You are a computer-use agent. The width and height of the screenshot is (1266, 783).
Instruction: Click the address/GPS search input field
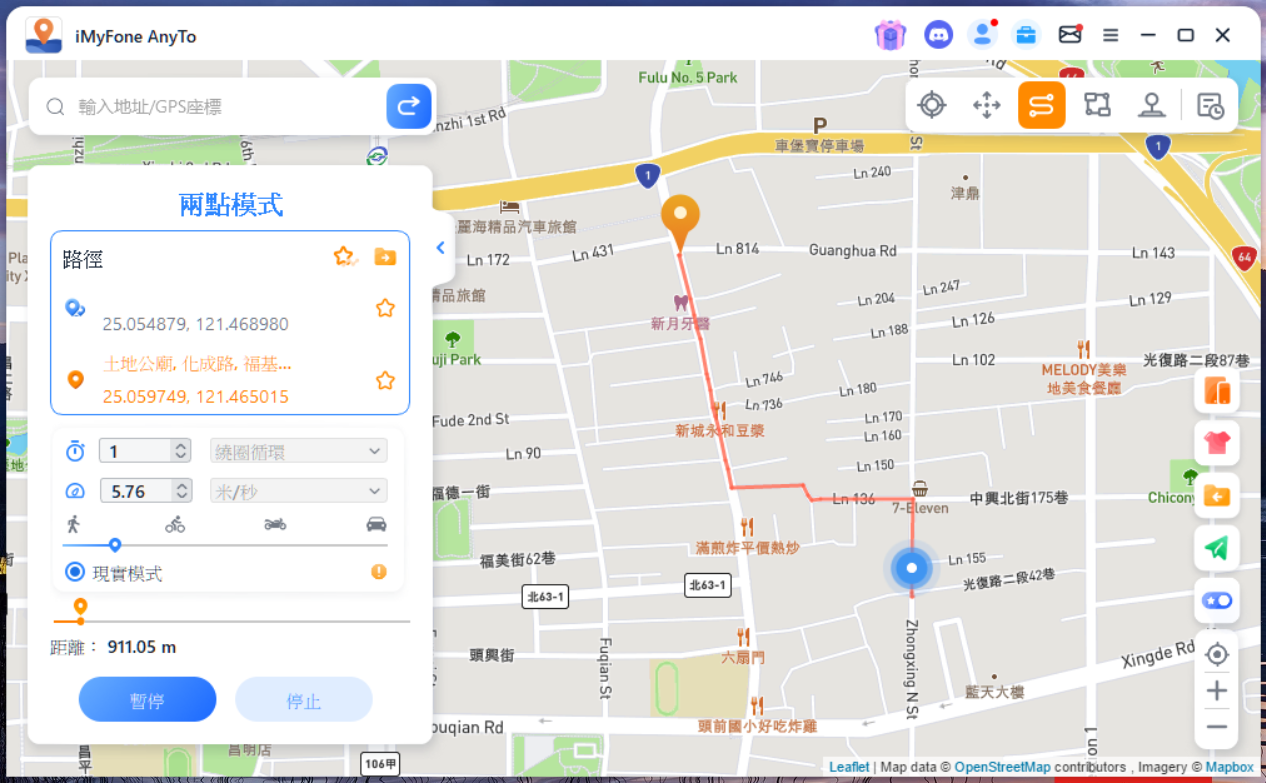225,107
